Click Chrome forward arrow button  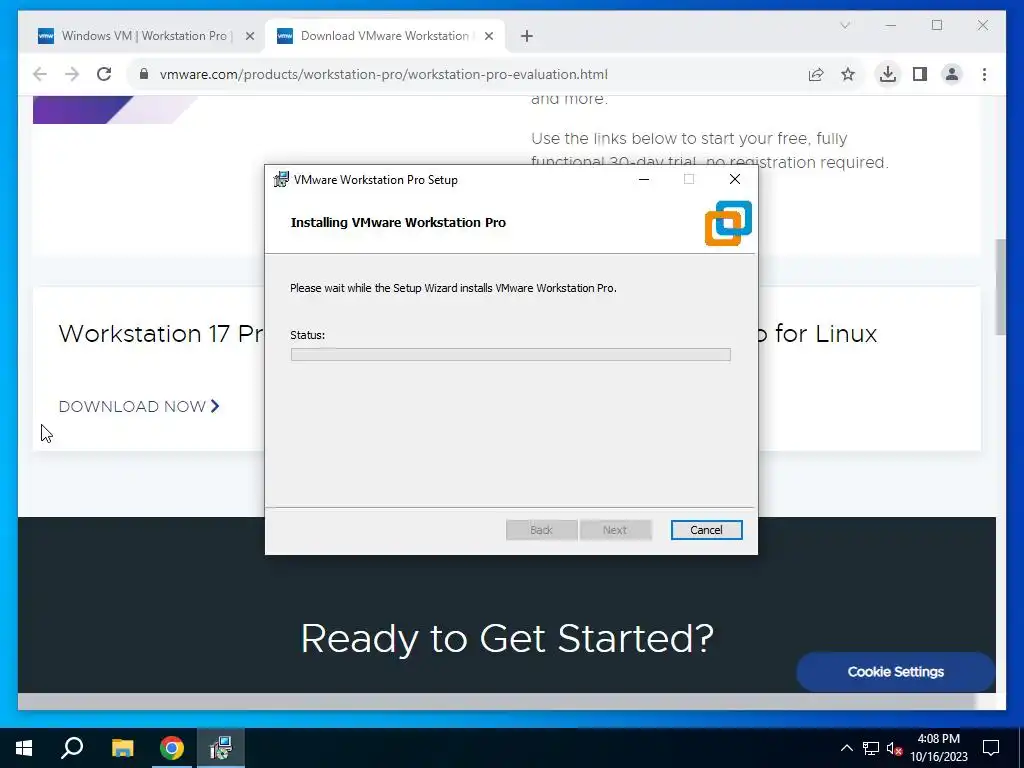(72, 74)
